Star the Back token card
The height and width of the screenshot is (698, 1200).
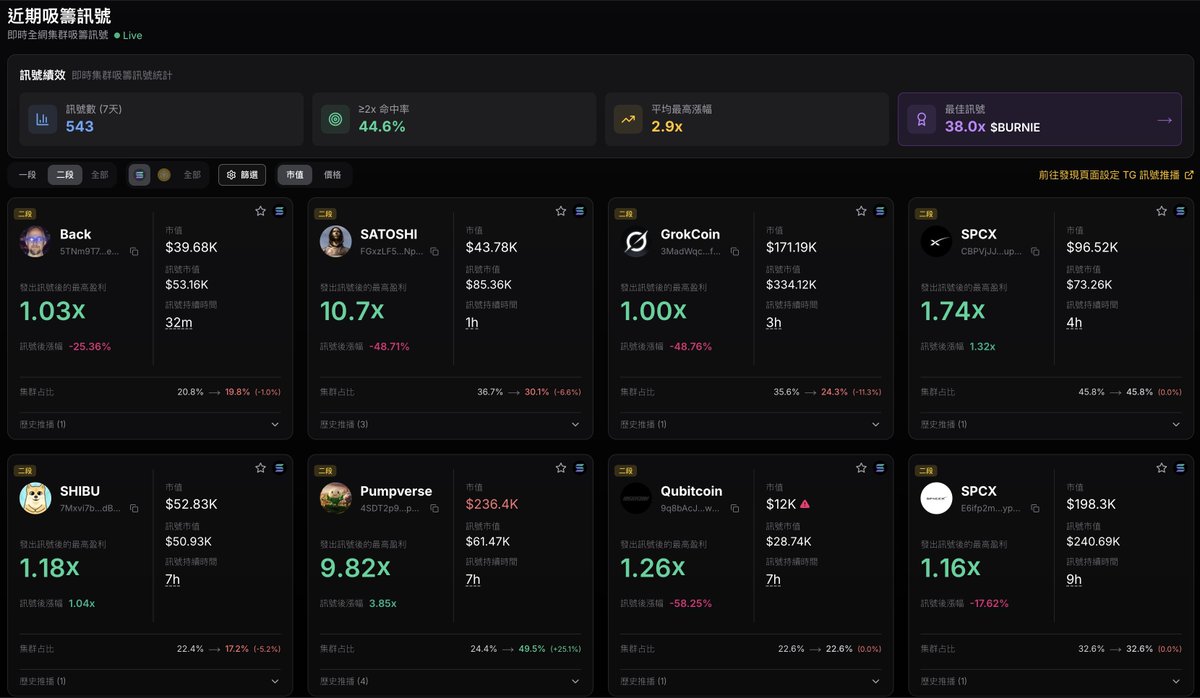pyautogui.click(x=260, y=212)
